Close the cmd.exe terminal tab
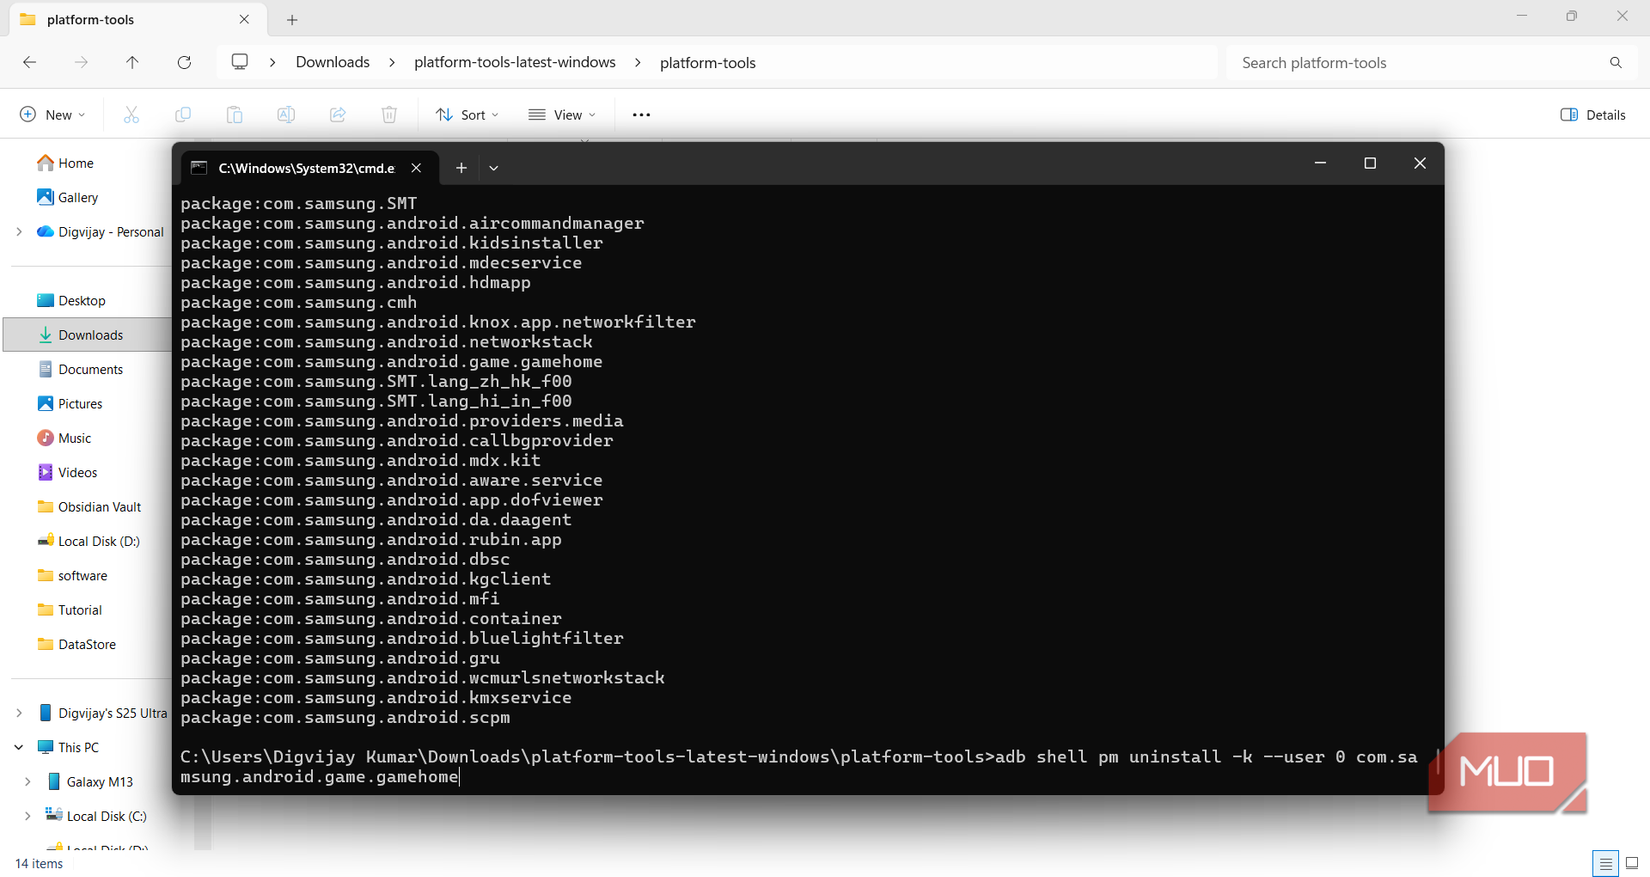The image size is (1650, 877). [416, 168]
